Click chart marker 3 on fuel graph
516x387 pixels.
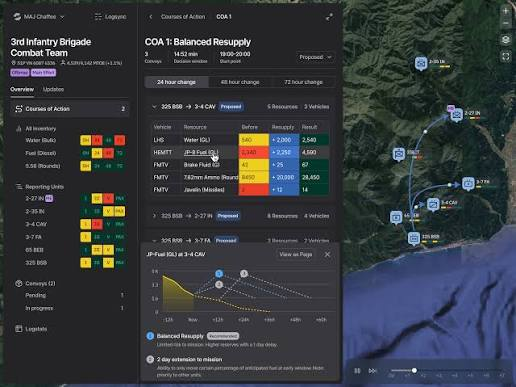[x=244, y=274]
